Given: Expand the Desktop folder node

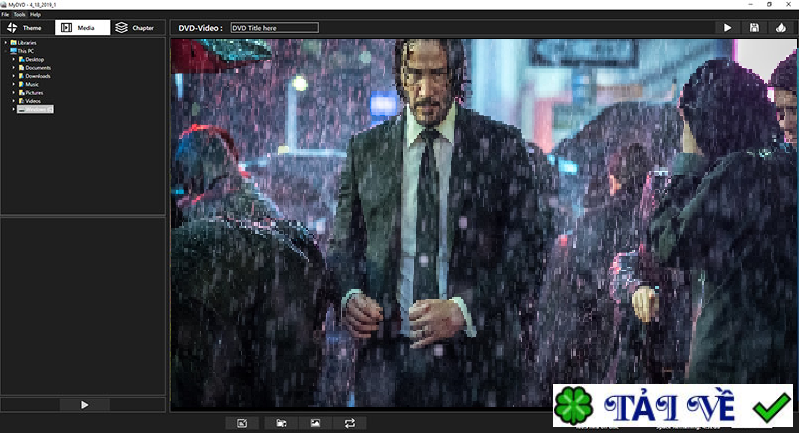Looking at the screenshot, I should click(x=14, y=60).
